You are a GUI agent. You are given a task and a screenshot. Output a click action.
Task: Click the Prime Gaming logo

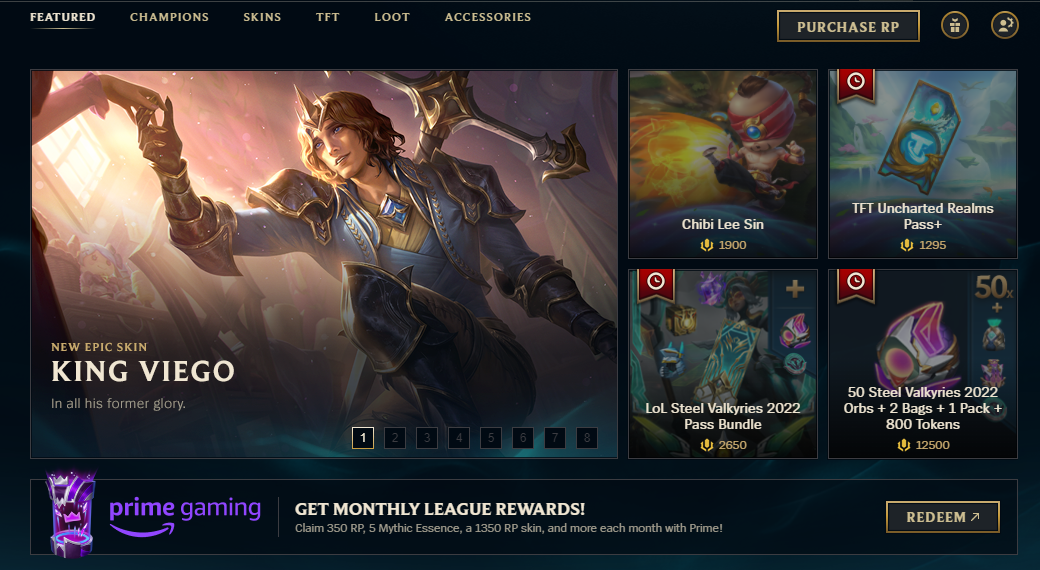185,515
